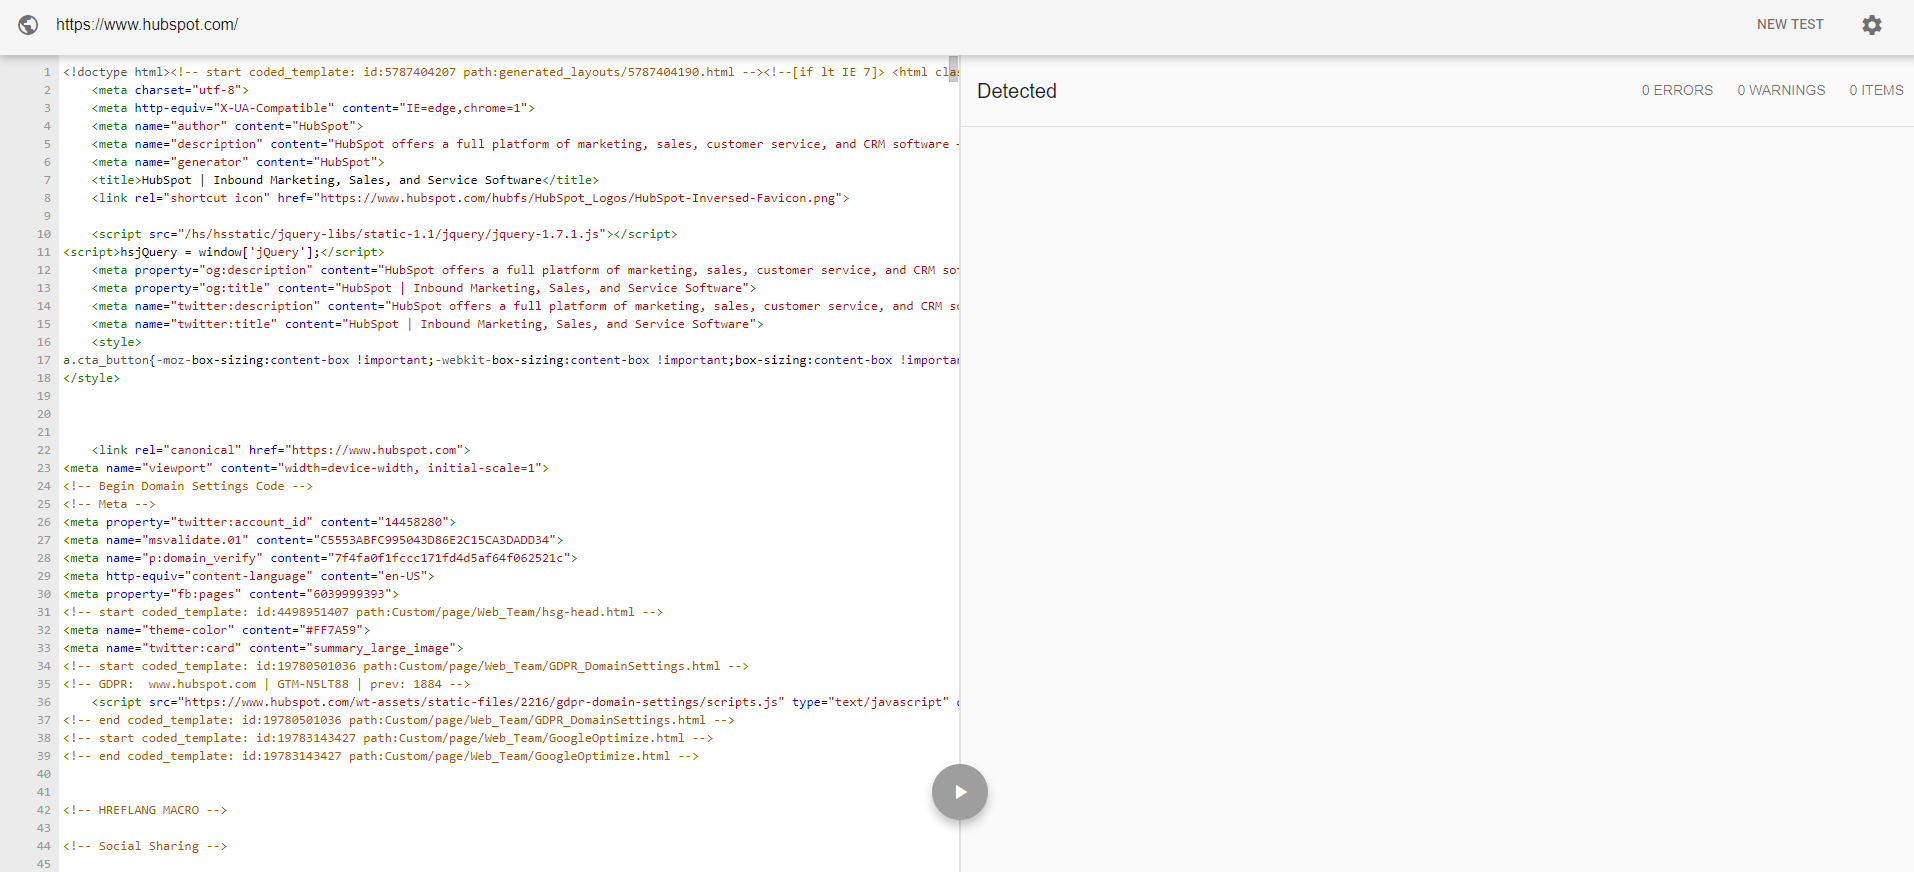Click the HREFLANG MACRO comment line

point(145,810)
